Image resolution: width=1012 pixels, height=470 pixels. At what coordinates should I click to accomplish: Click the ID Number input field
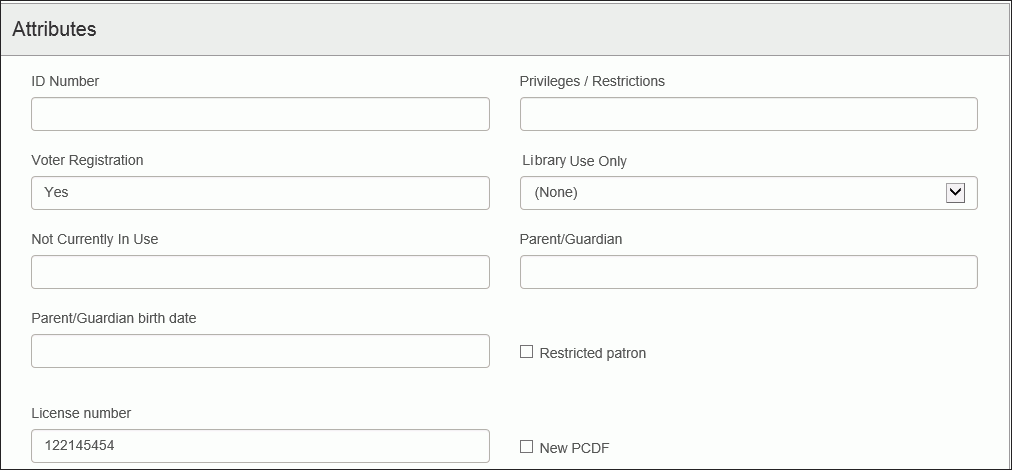(x=260, y=114)
